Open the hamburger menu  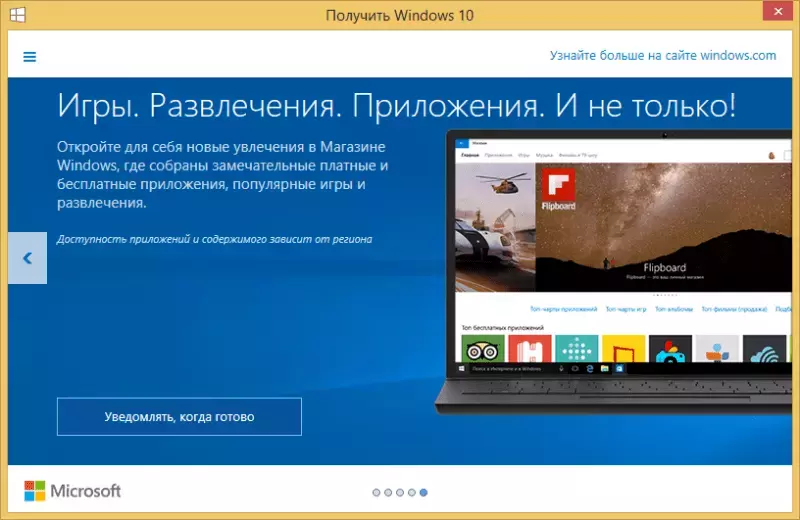click(30, 57)
